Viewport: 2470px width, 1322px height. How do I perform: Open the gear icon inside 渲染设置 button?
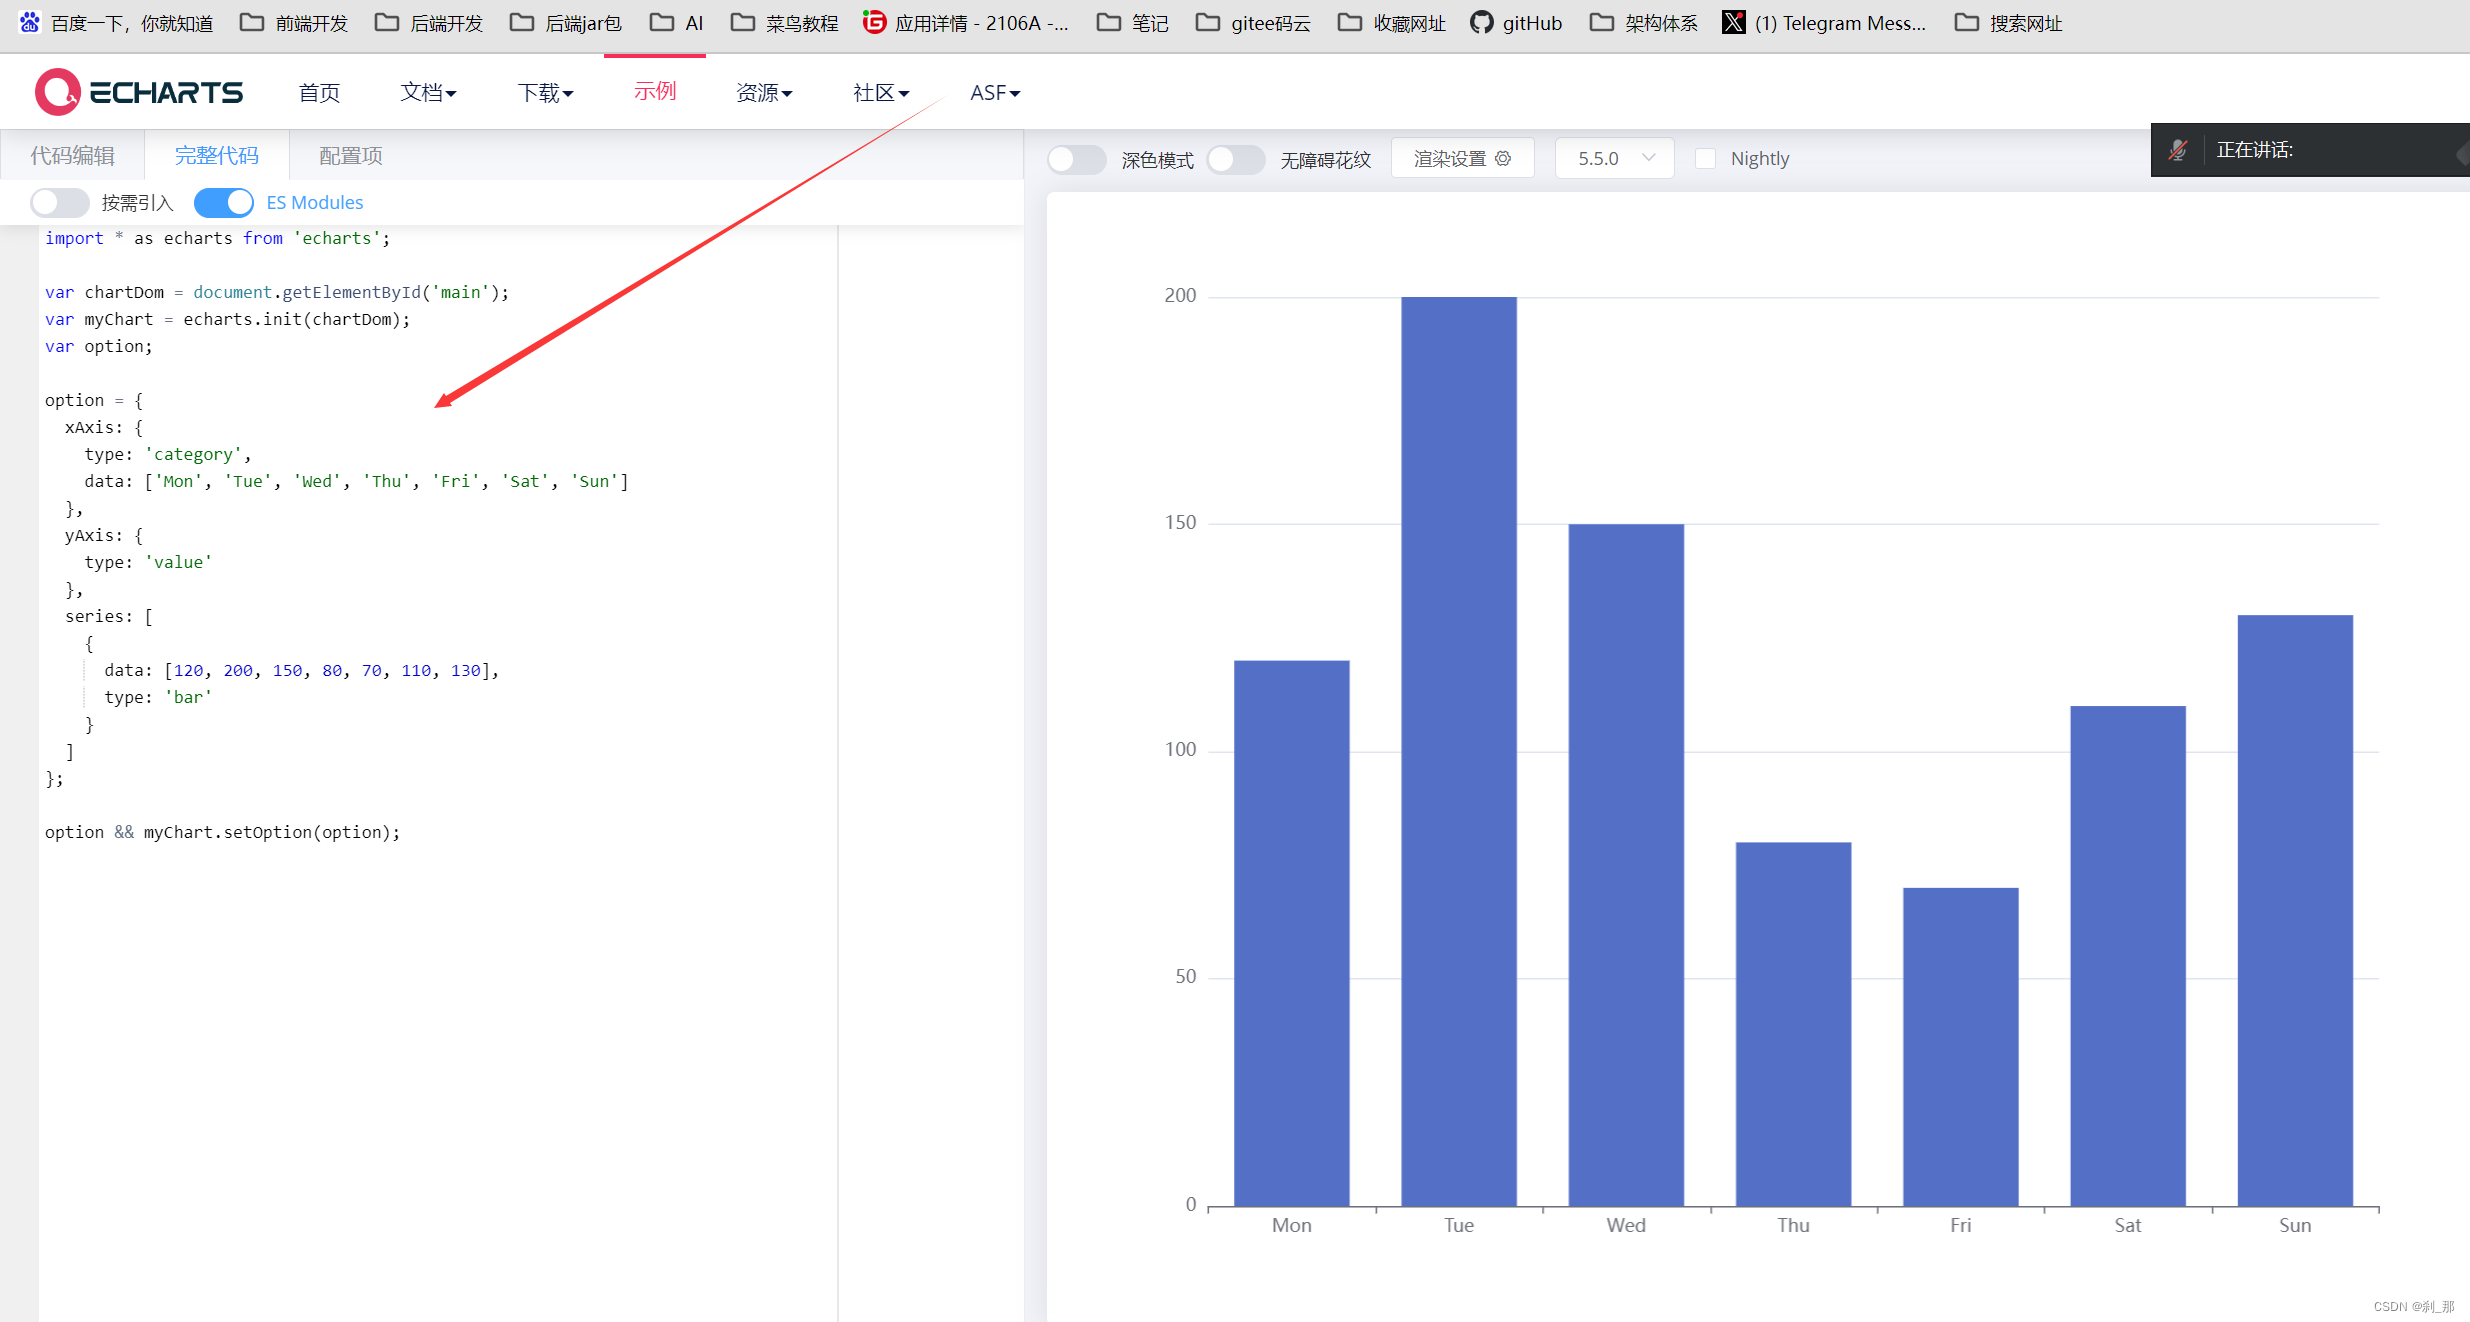[x=1503, y=158]
